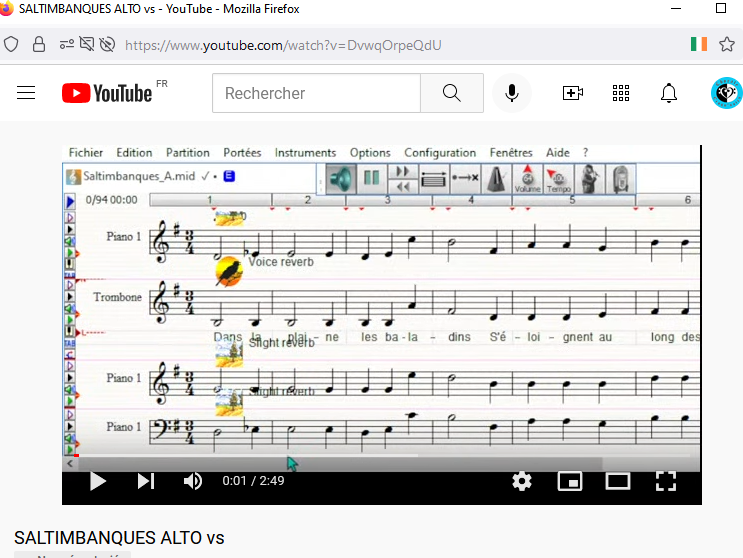Image resolution: width=743 pixels, height=558 pixels.
Task: Click the tracking protection shield icon
Action: click(11, 45)
